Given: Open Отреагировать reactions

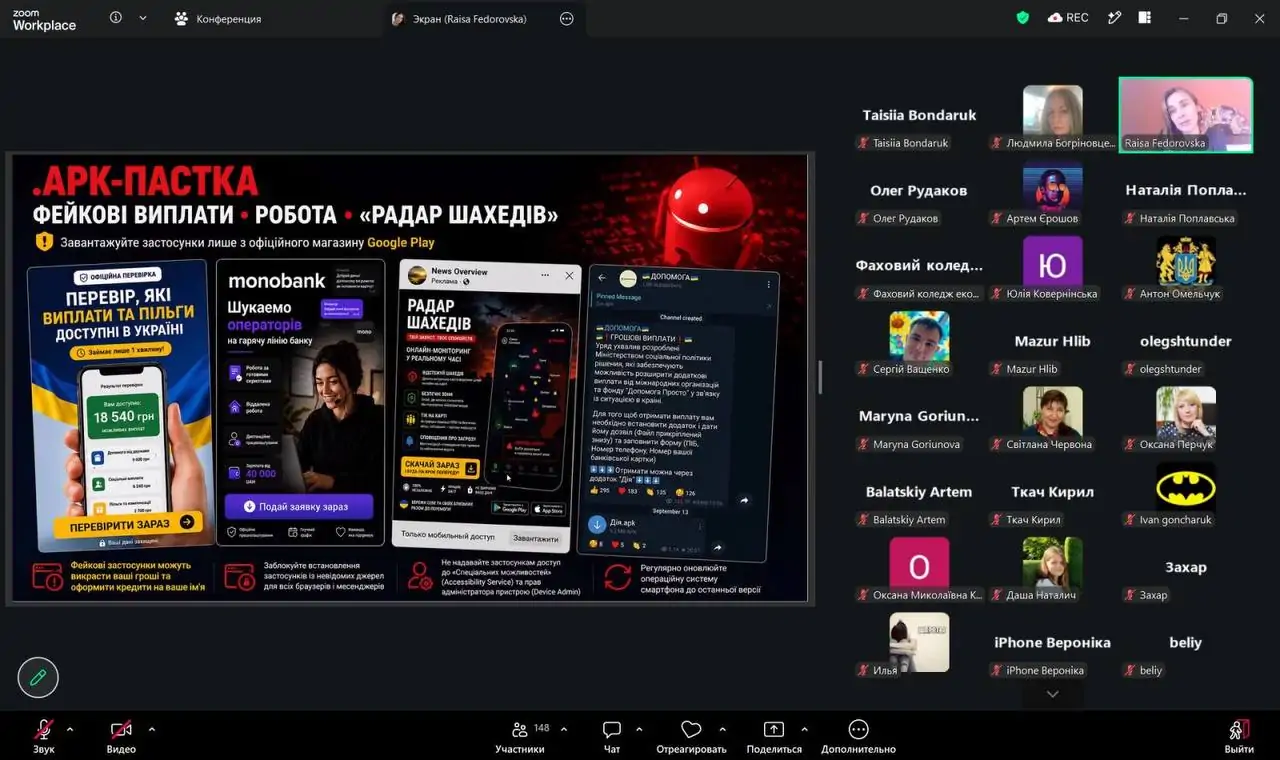Looking at the screenshot, I should [x=691, y=736].
